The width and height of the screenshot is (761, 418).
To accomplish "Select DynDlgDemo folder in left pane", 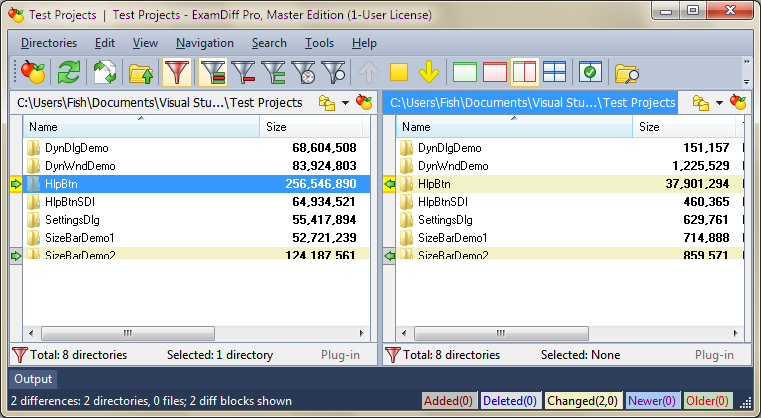I will pos(197,148).
